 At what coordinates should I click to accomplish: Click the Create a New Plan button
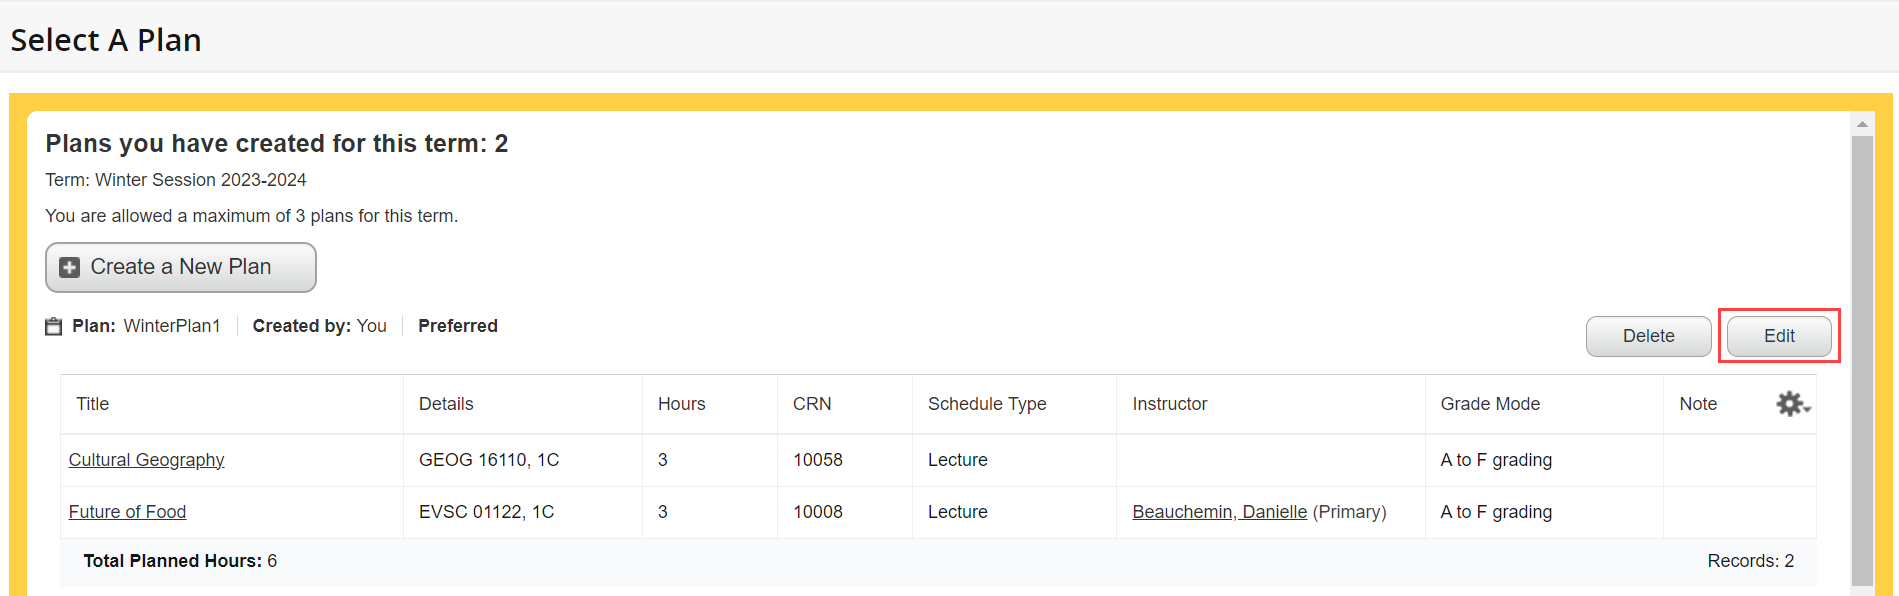coord(181,267)
